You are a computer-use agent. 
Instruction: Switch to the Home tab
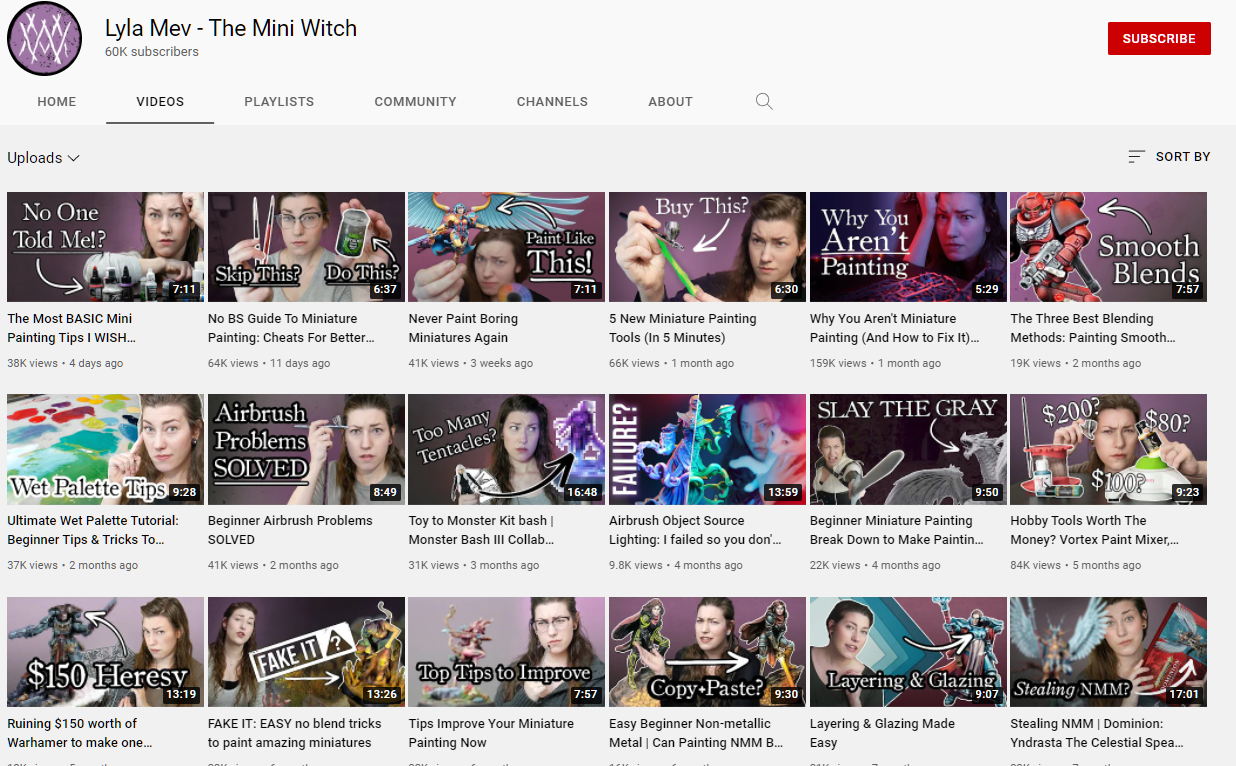coord(57,102)
